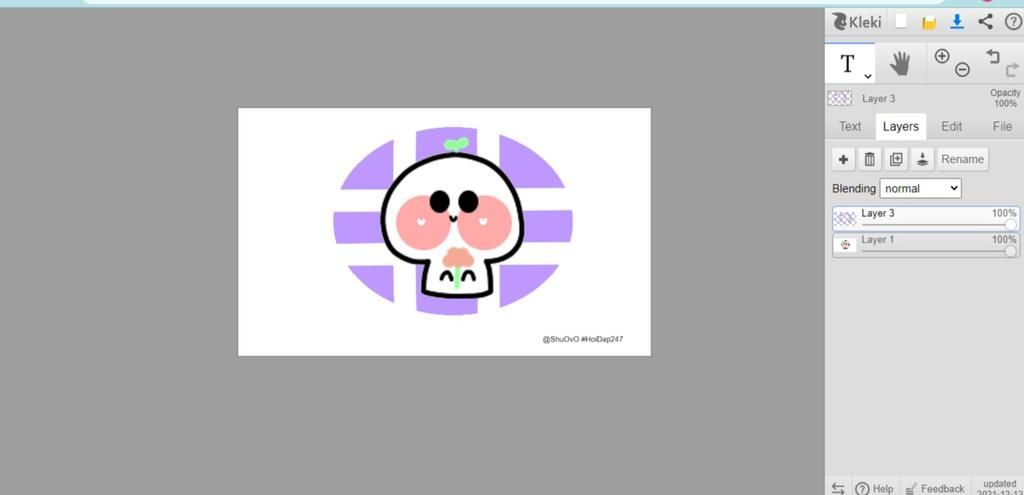
Task: Flip the panel side with the arrows icon
Action: tap(839, 488)
